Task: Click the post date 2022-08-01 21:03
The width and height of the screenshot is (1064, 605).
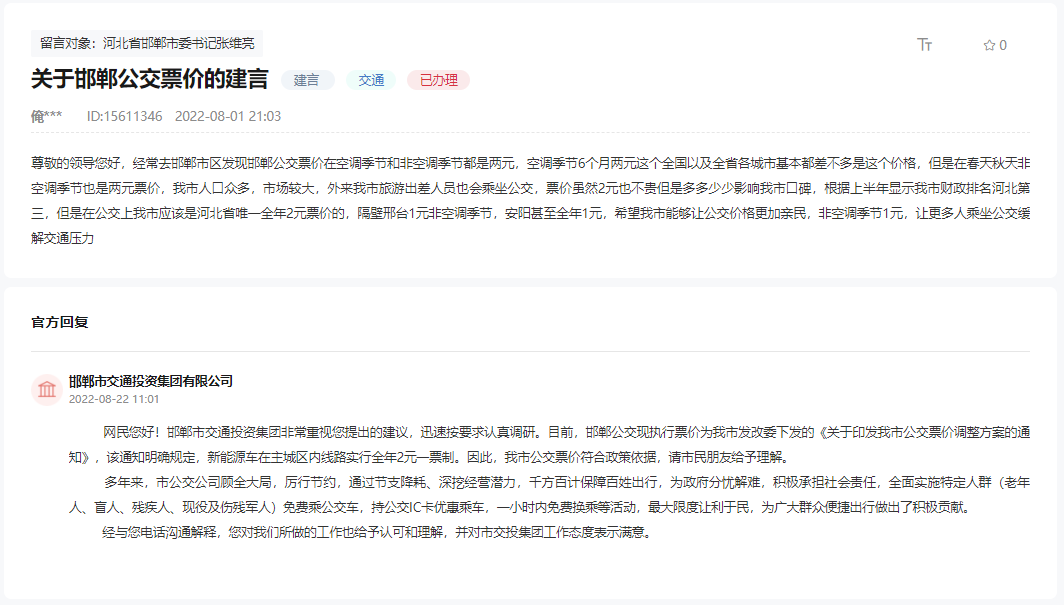Action: point(228,116)
